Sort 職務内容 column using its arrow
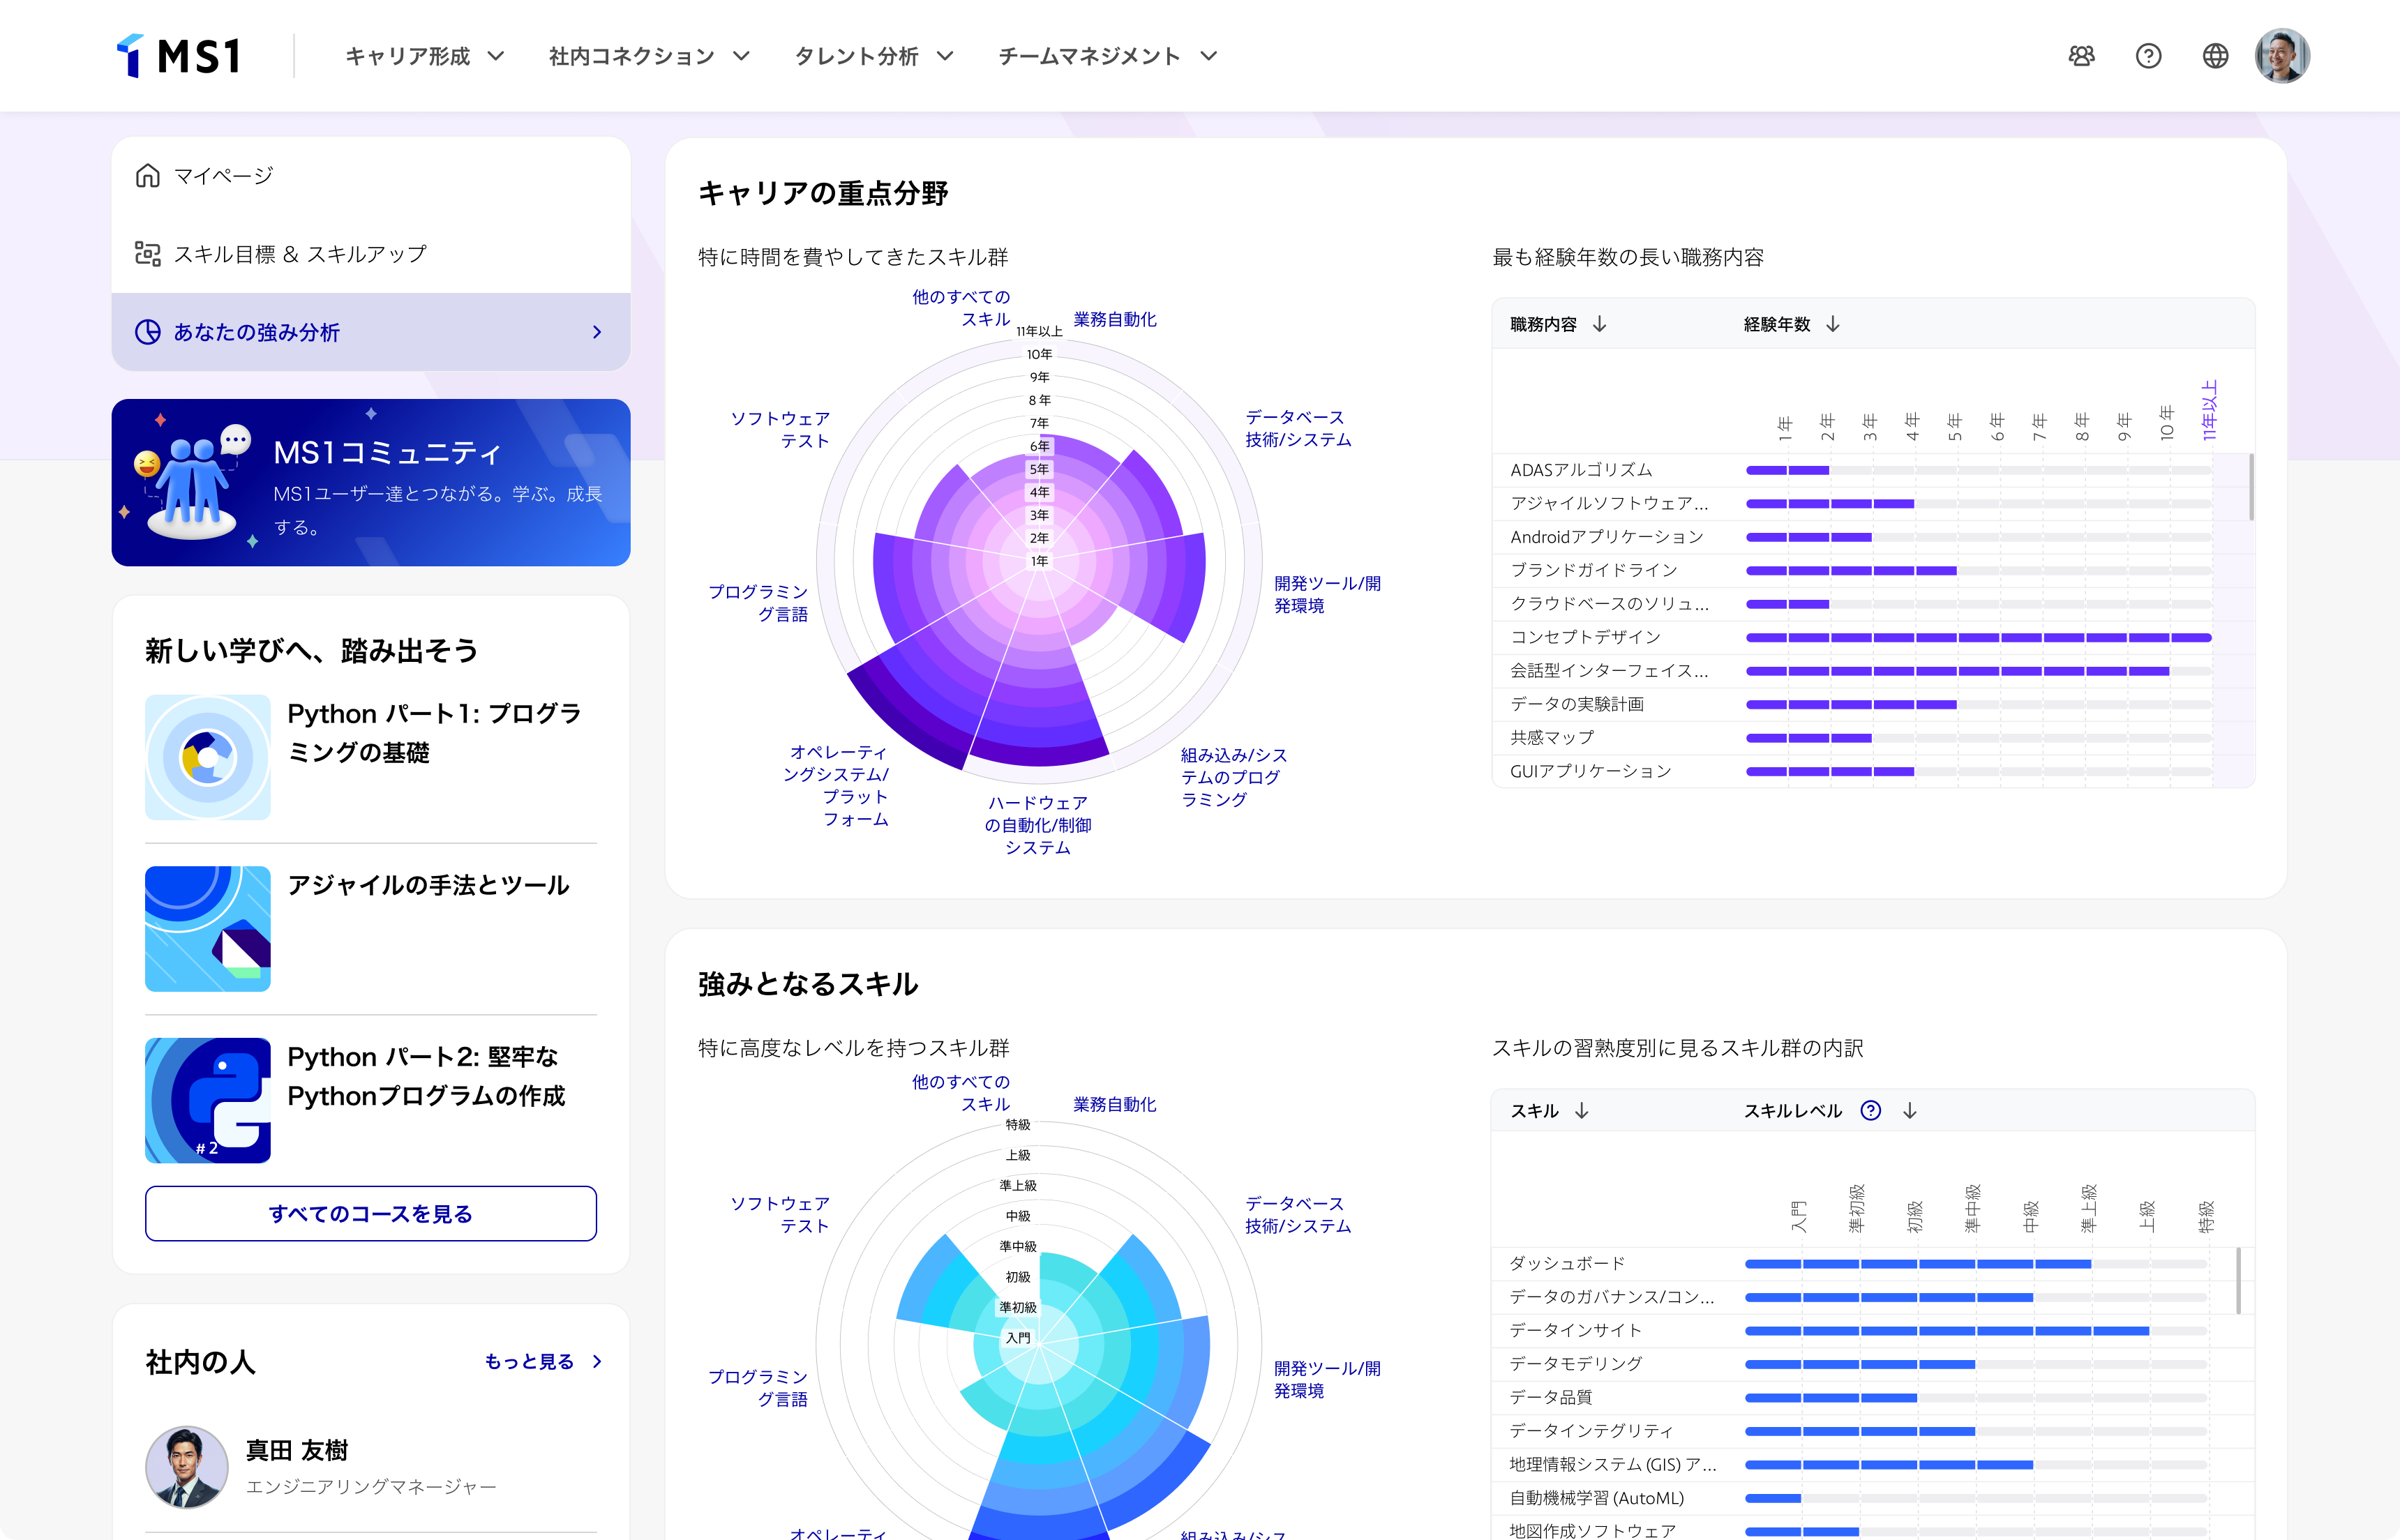Screen dimensions: 2400x1540 click(1600, 324)
